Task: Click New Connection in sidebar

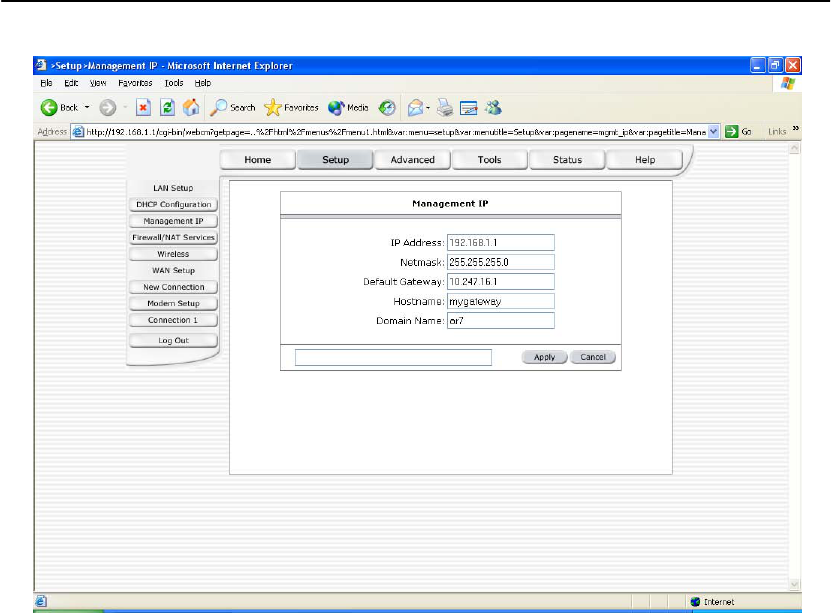Action: click(x=173, y=287)
